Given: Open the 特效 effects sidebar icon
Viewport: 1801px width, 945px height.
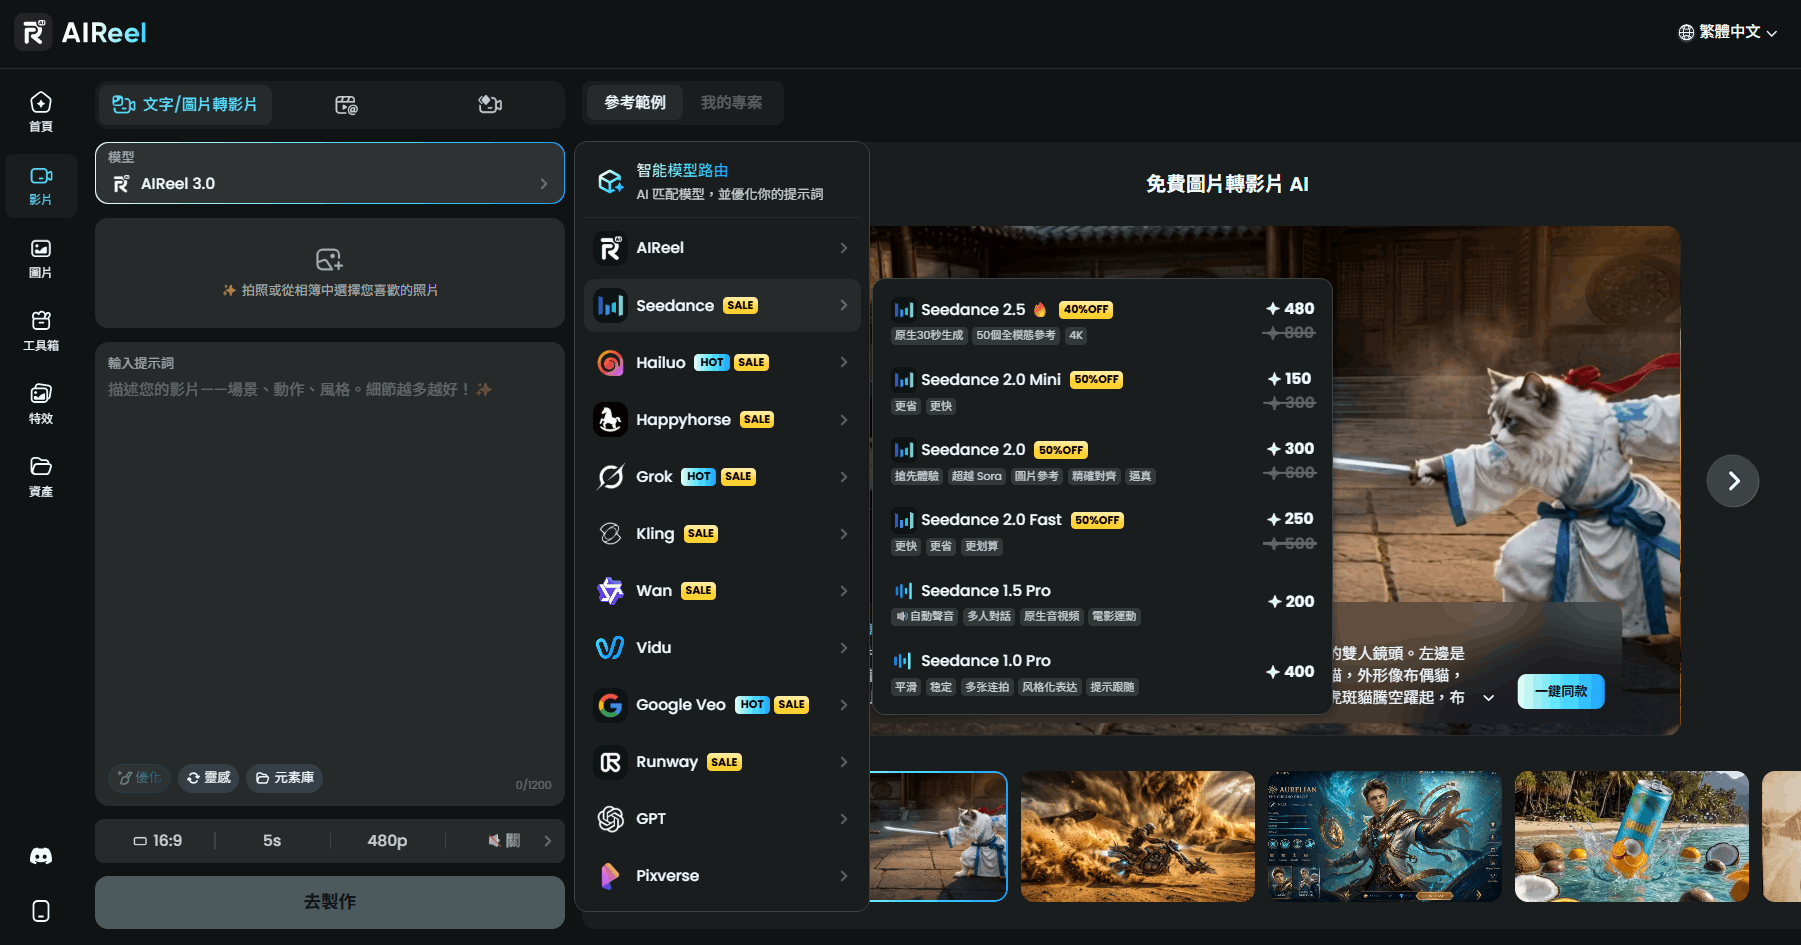Looking at the screenshot, I should tap(41, 404).
